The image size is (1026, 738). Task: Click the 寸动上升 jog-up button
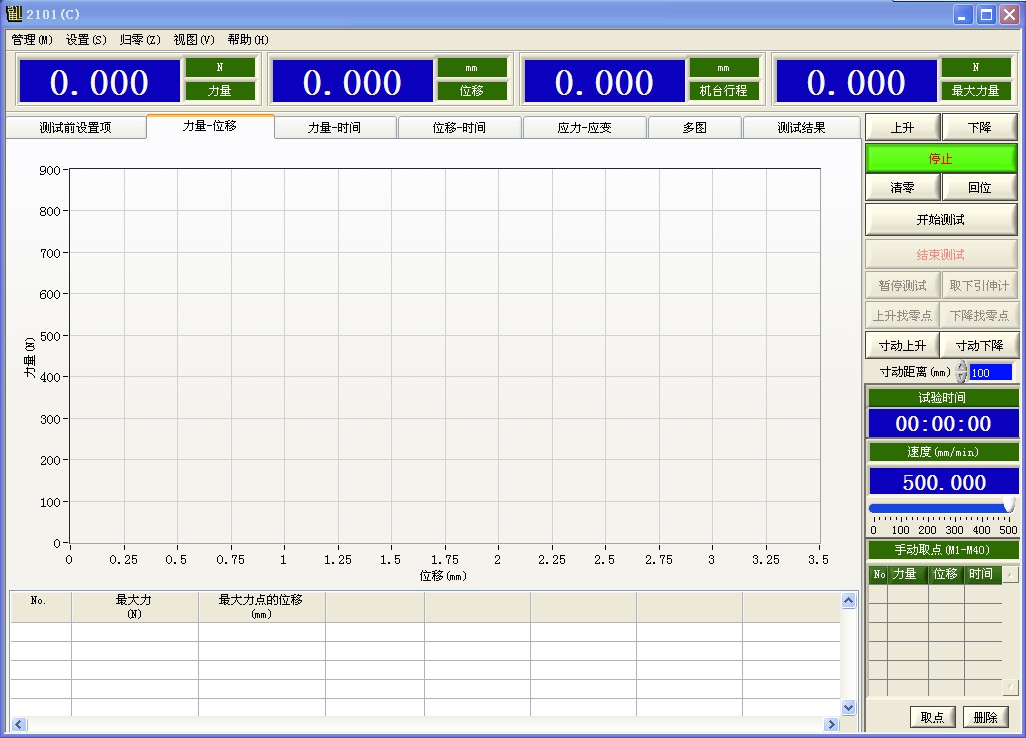click(901, 345)
